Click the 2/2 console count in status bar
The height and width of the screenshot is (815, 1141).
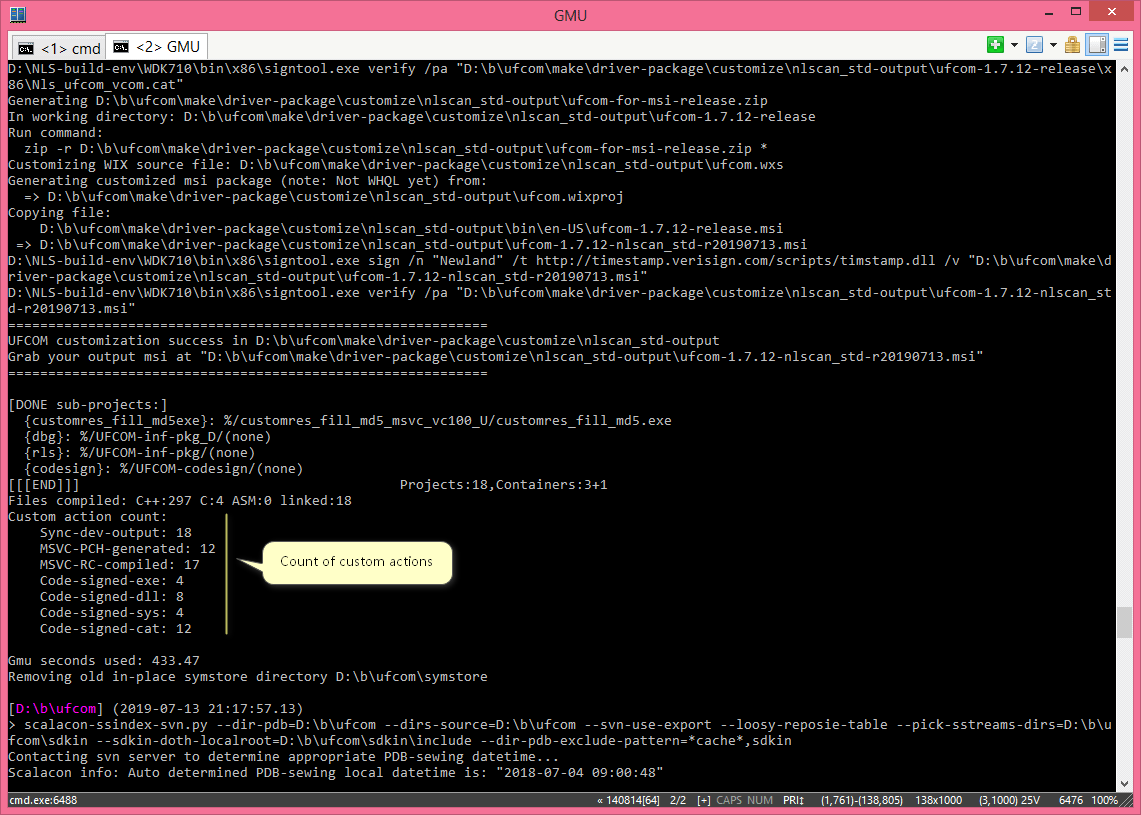coord(677,800)
